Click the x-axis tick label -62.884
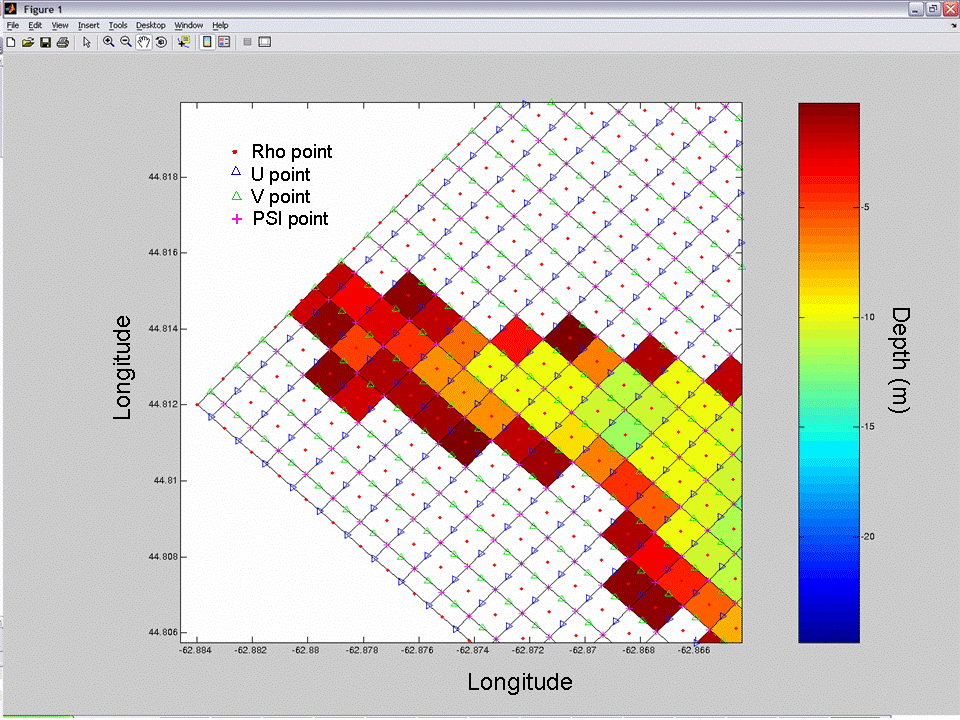The width and height of the screenshot is (960, 720). click(195, 650)
